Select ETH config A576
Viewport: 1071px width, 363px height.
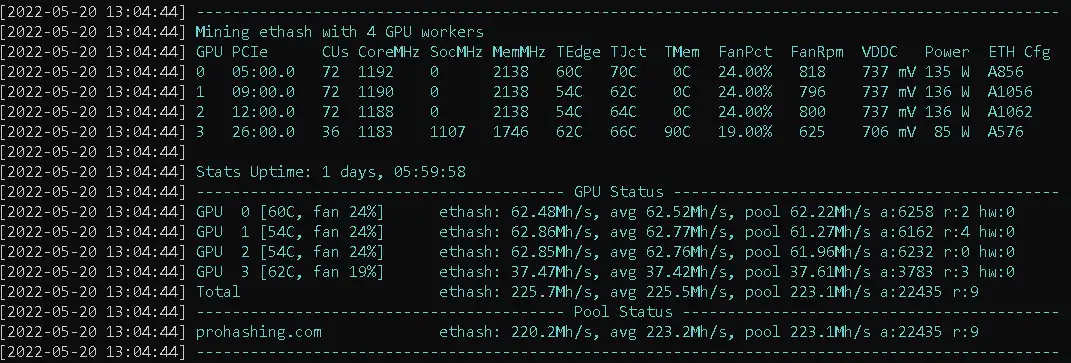[x=1005, y=131]
